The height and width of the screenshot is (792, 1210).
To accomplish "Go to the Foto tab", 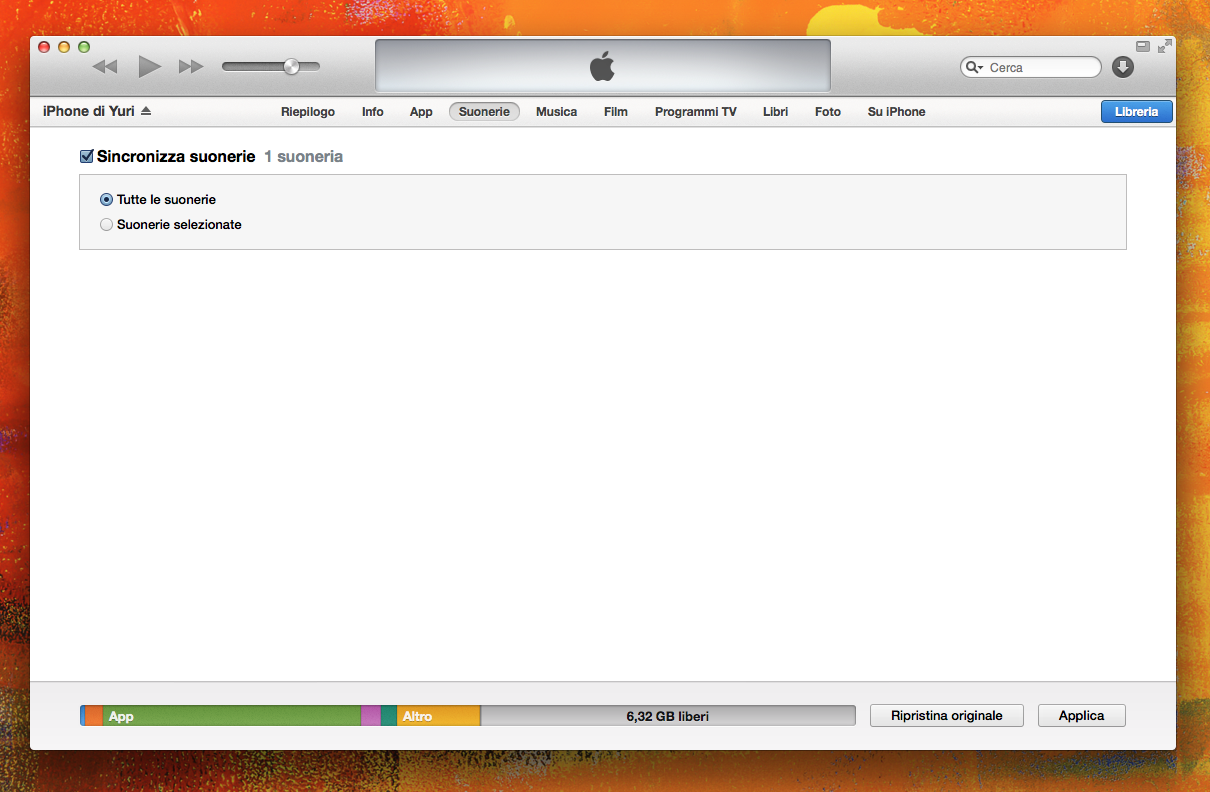I will pos(828,112).
